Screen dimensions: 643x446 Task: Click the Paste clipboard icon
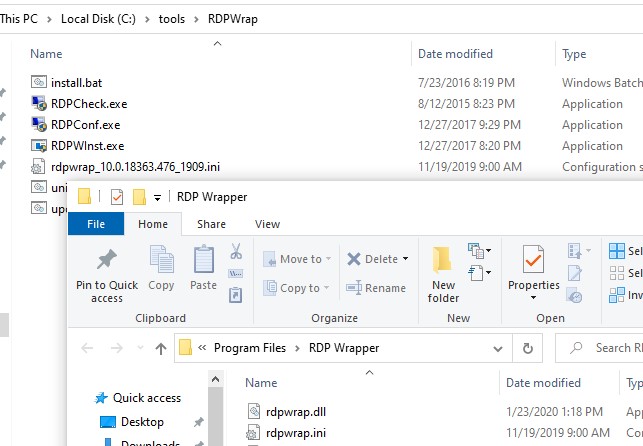point(204,259)
